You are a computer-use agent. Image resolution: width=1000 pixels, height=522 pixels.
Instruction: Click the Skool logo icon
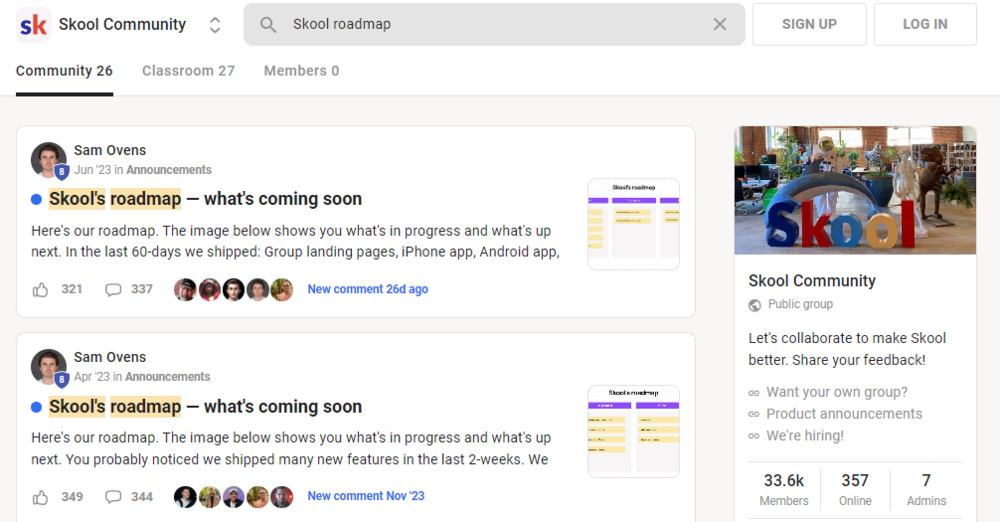pyautogui.click(x=33, y=25)
